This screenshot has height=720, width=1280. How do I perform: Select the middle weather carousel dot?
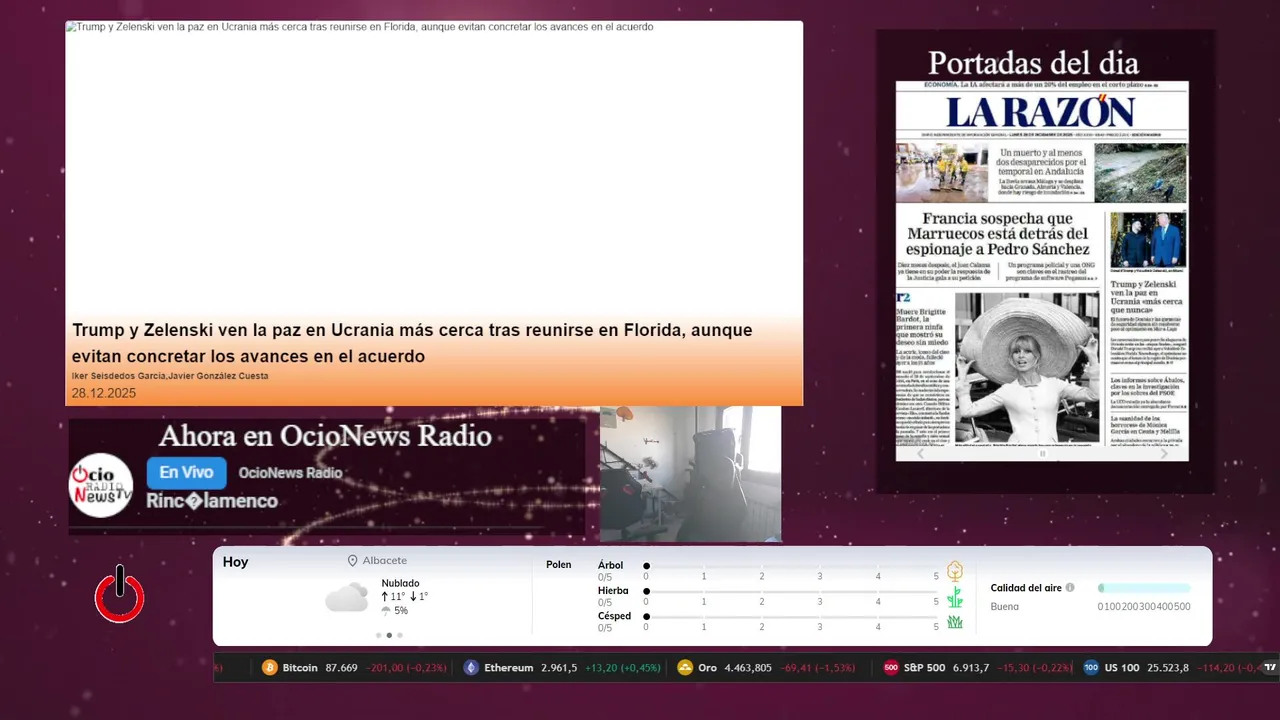(x=389, y=635)
